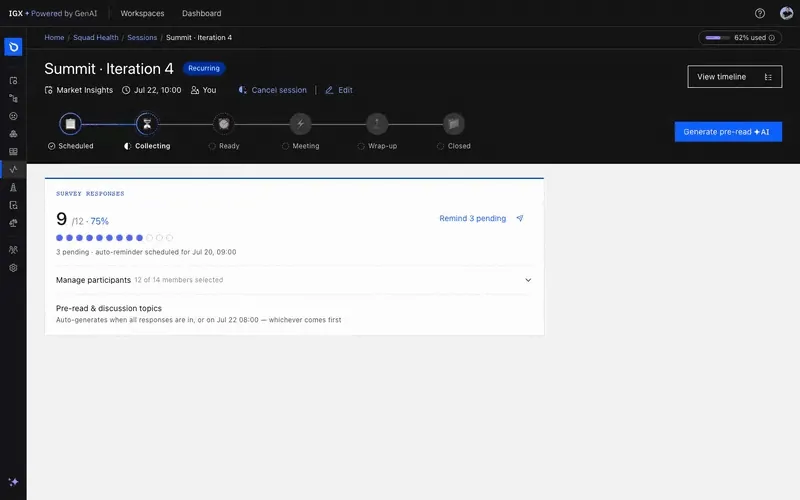Click the Closed status label

(x=459, y=146)
